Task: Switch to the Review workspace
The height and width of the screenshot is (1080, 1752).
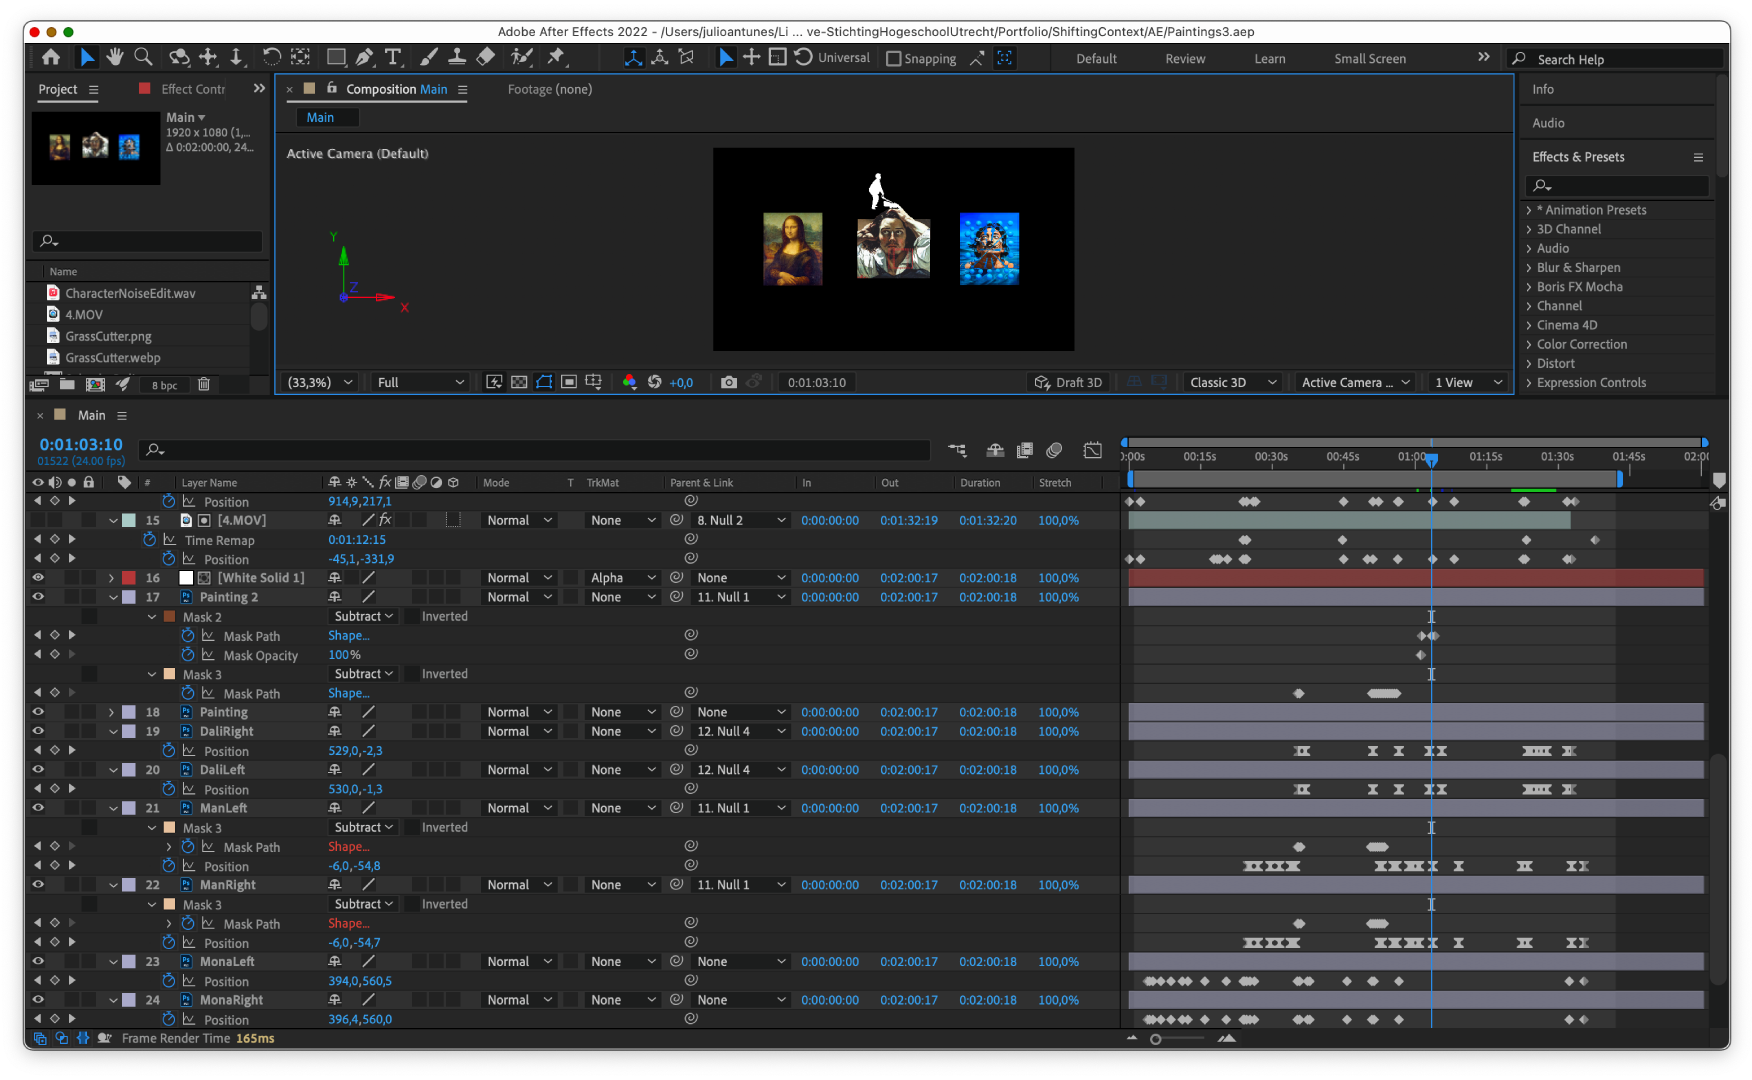Action: click(1185, 58)
